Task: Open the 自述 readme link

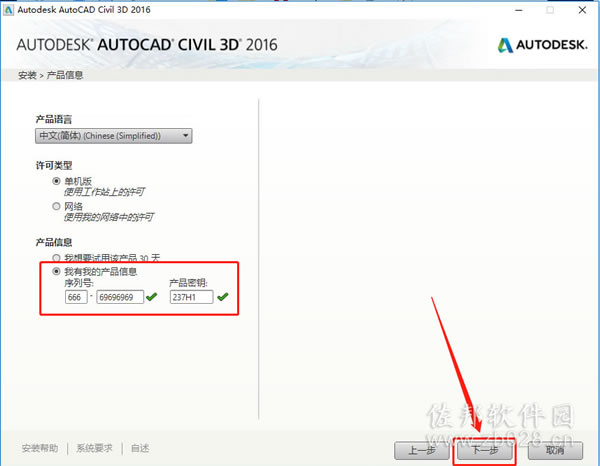Action: [140, 448]
